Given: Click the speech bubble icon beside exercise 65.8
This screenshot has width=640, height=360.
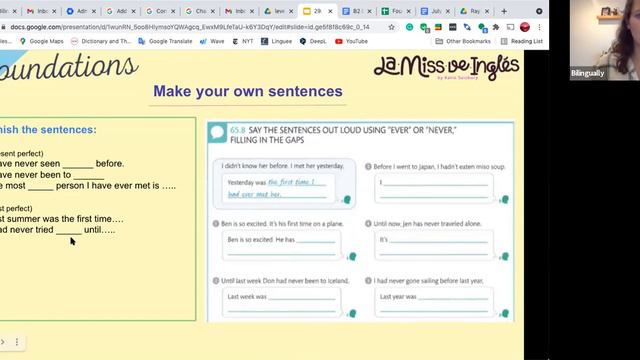Looking at the screenshot, I should tap(217, 133).
